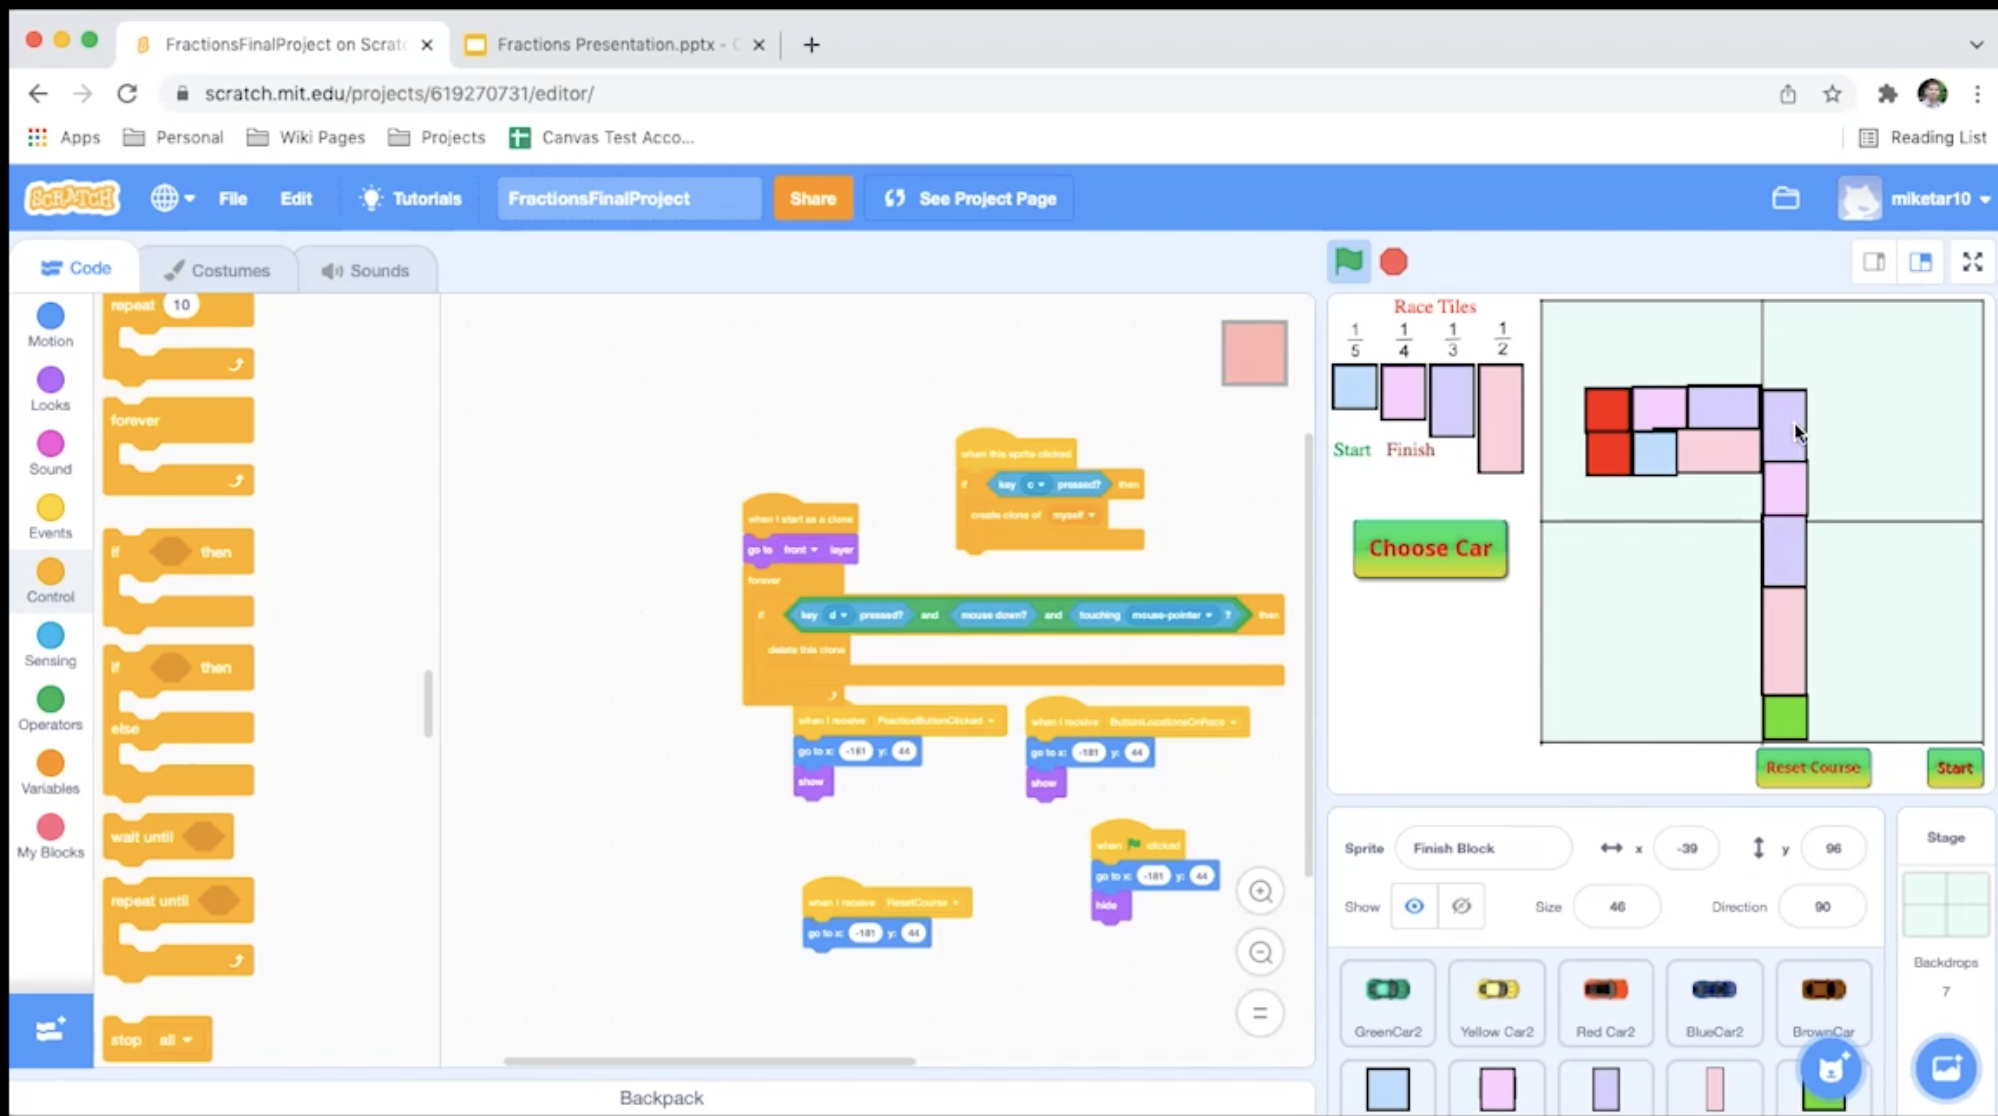Switch to large stage layout
Screen dimensions: 1998x1116
(x=1921, y=262)
